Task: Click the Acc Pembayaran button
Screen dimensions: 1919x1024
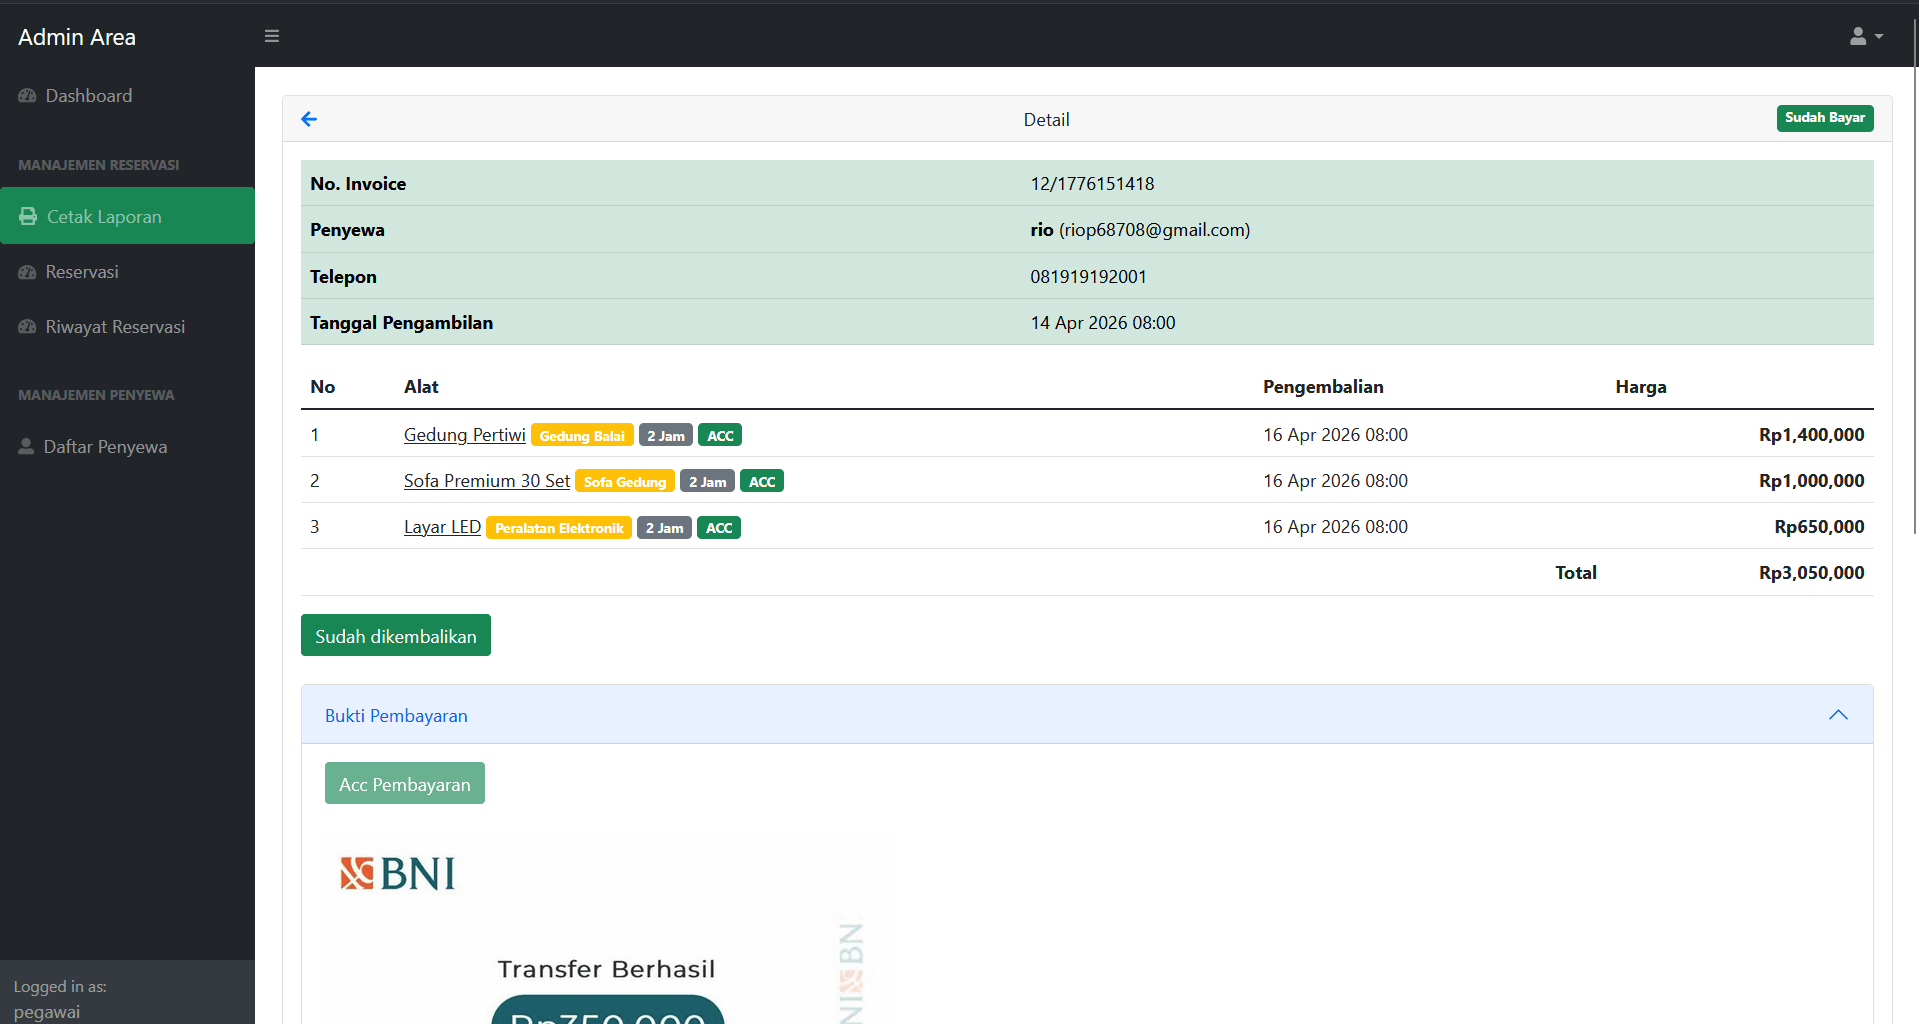Action: pyautogui.click(x=405, y=784)
